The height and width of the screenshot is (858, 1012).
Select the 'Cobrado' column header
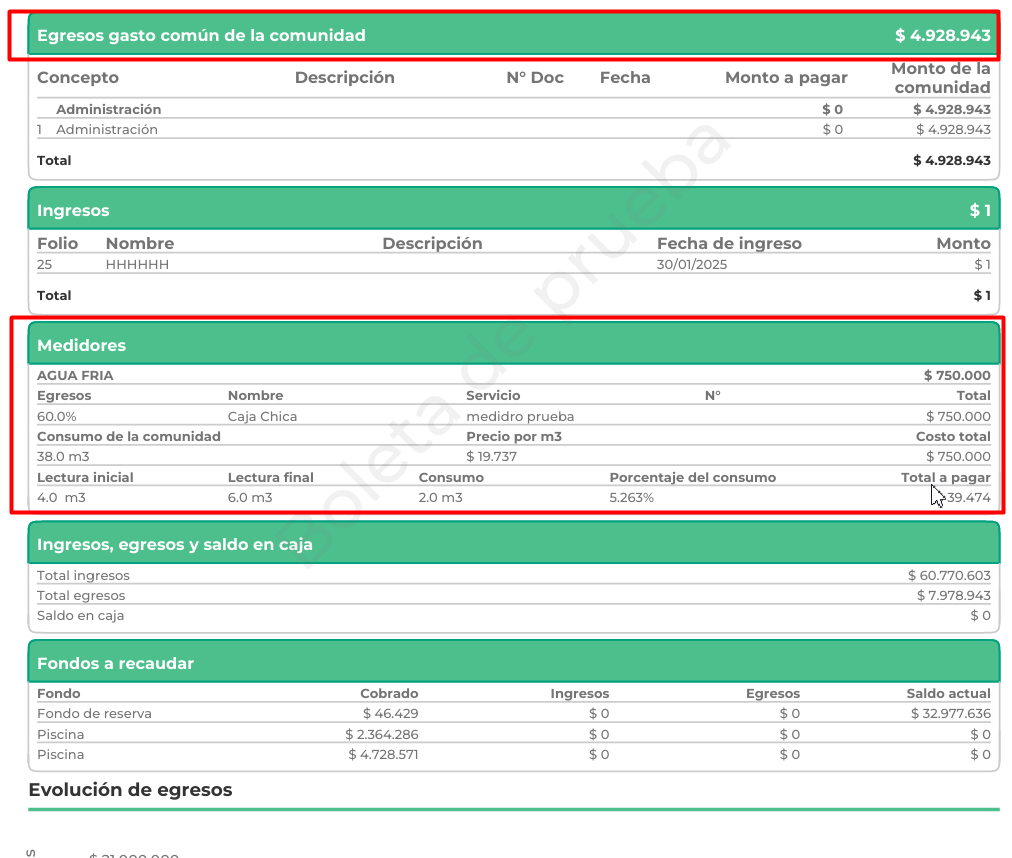[x=389, y=694]
